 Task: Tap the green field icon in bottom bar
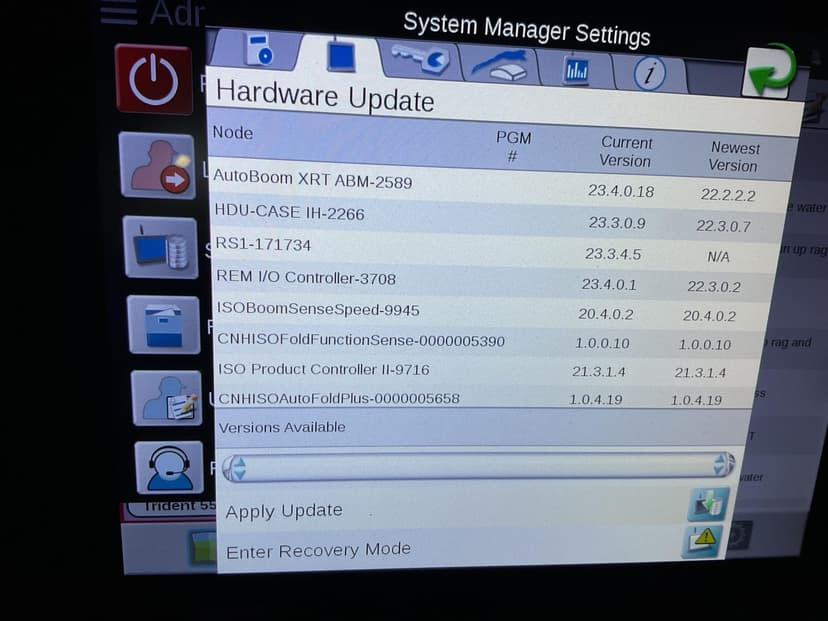204,548
